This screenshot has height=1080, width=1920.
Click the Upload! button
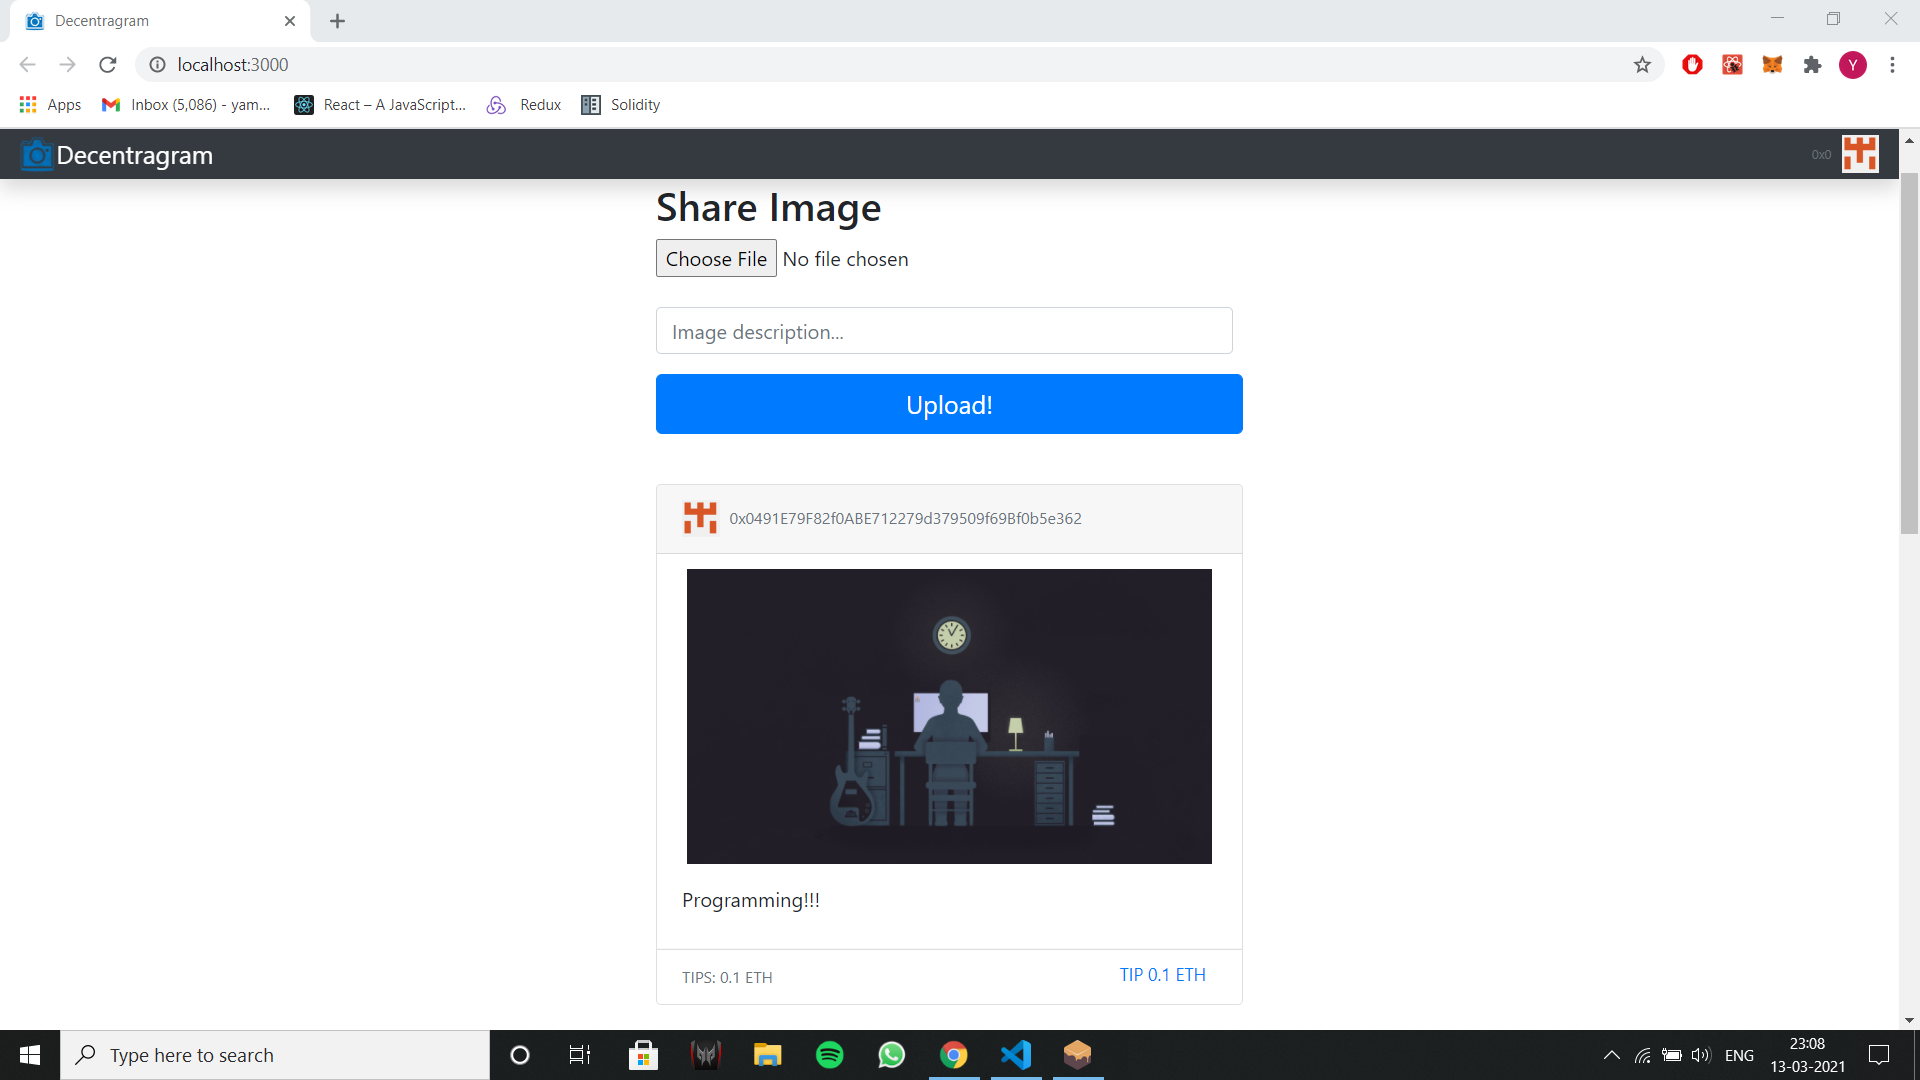[948, 404]
